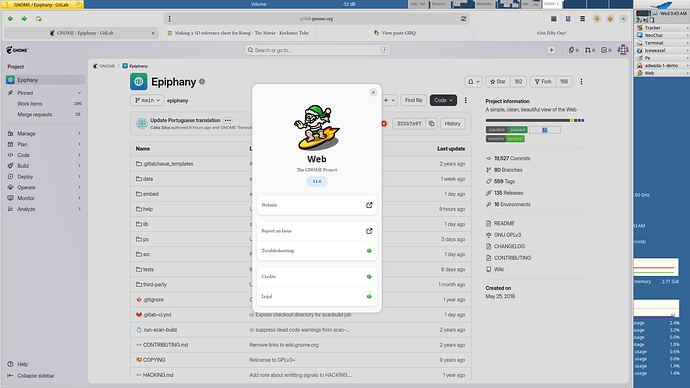
Task: Open Troubleshooting in the about dialog
Action: (x=317, y=251)
